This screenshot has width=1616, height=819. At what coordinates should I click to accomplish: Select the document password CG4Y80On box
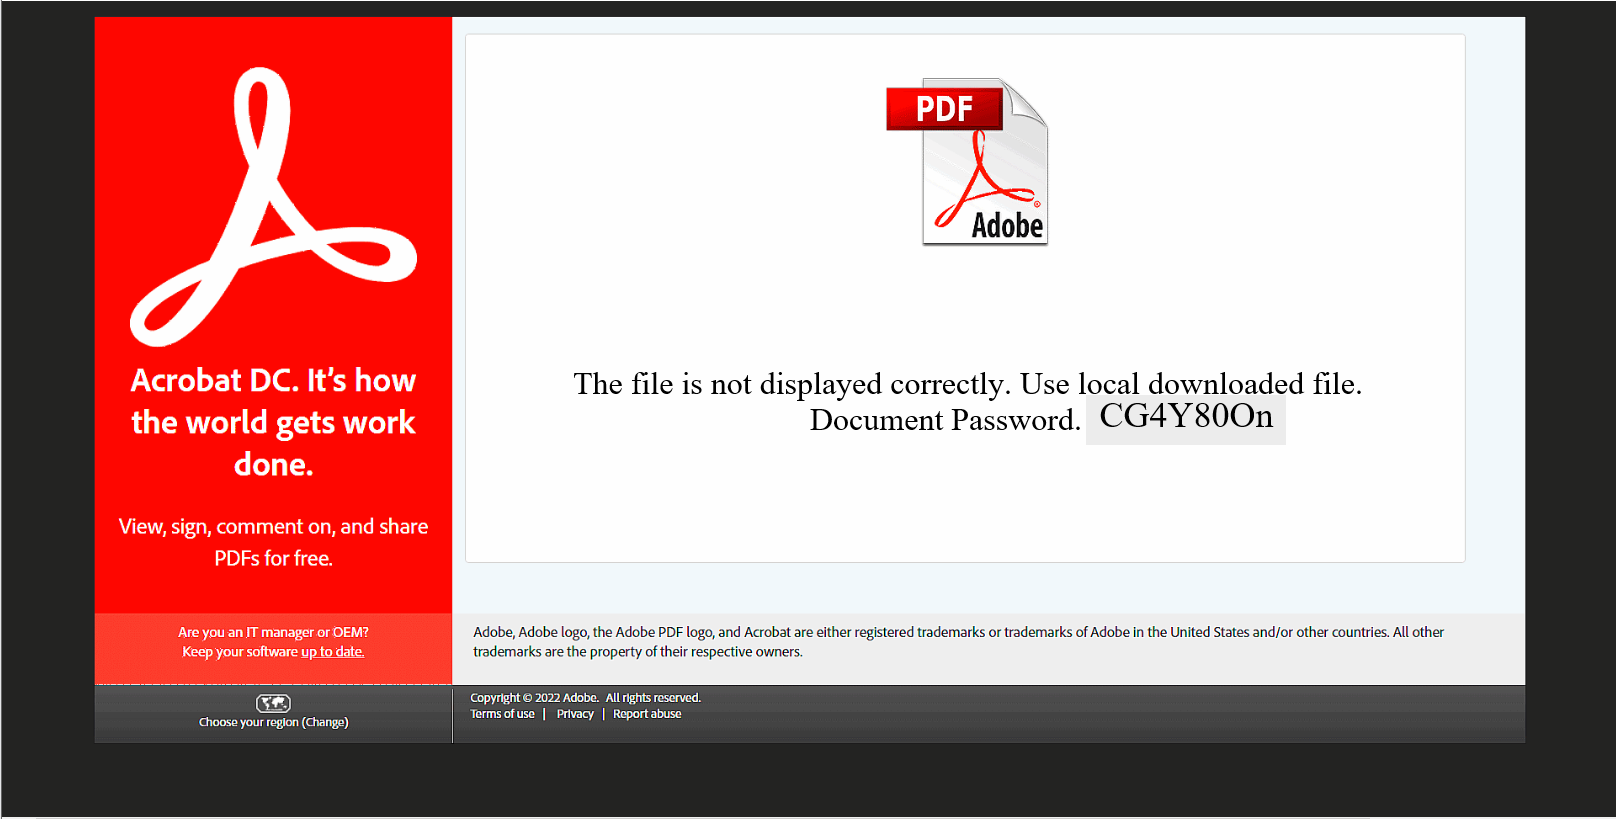click(x=1186, y=417)
